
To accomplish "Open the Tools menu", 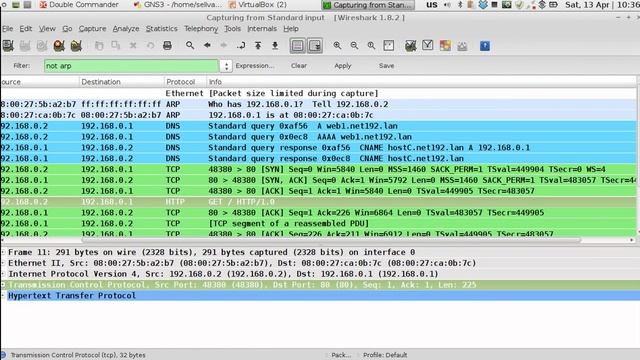I will (x=232, y=29).
